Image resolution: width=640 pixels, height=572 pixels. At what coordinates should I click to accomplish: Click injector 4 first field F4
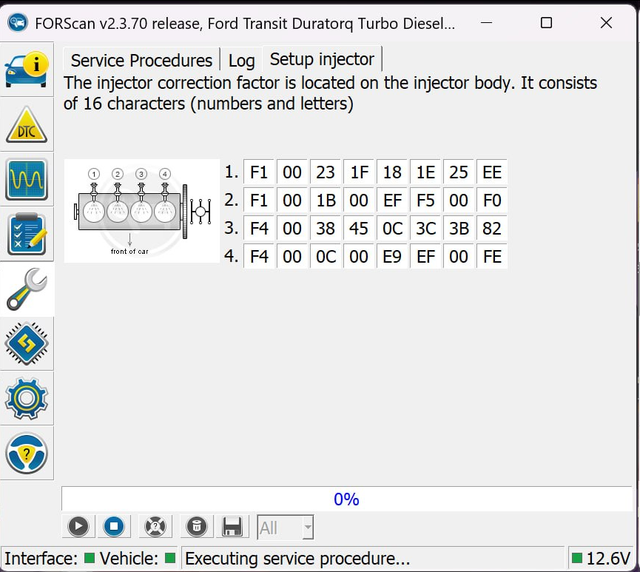tap(259, 256)
